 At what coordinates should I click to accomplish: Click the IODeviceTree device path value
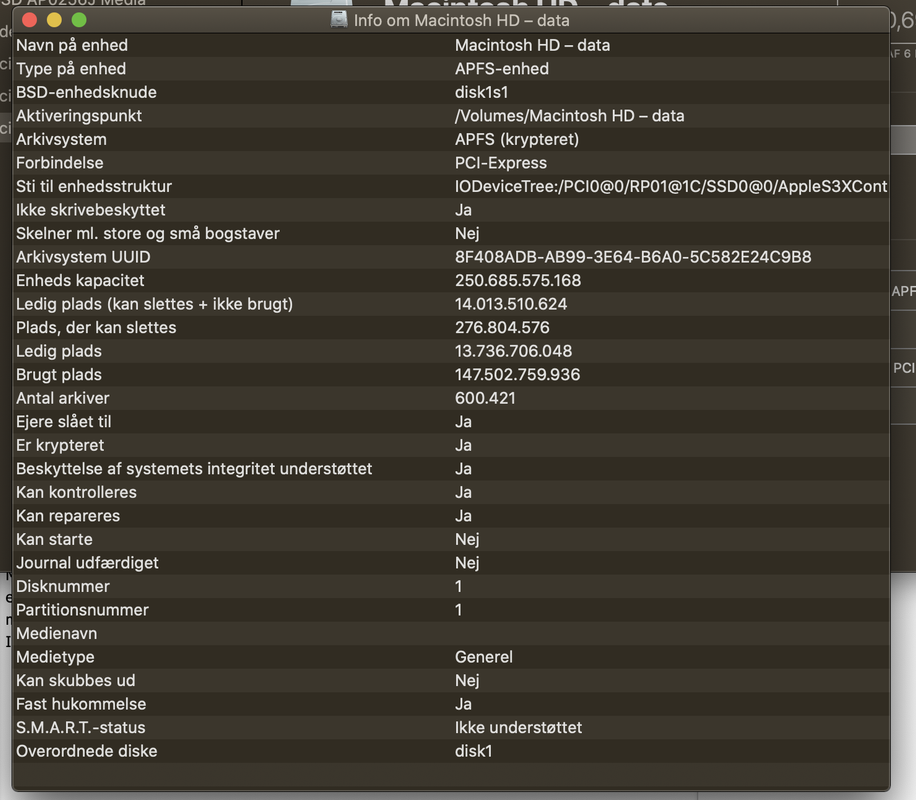(671, 186)
